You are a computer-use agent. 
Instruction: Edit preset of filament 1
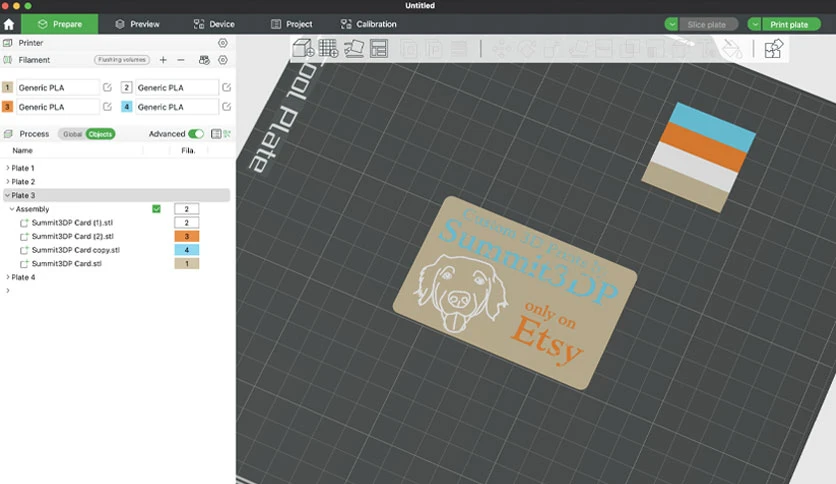(x=107, y=87)
